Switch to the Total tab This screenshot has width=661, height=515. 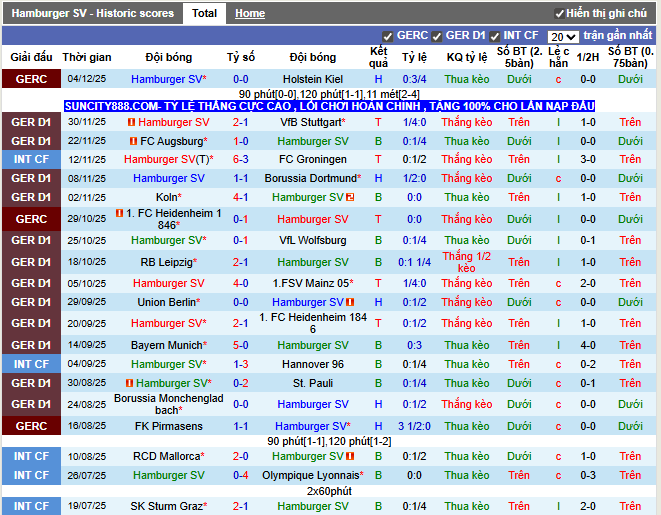[x=204, y=13]
